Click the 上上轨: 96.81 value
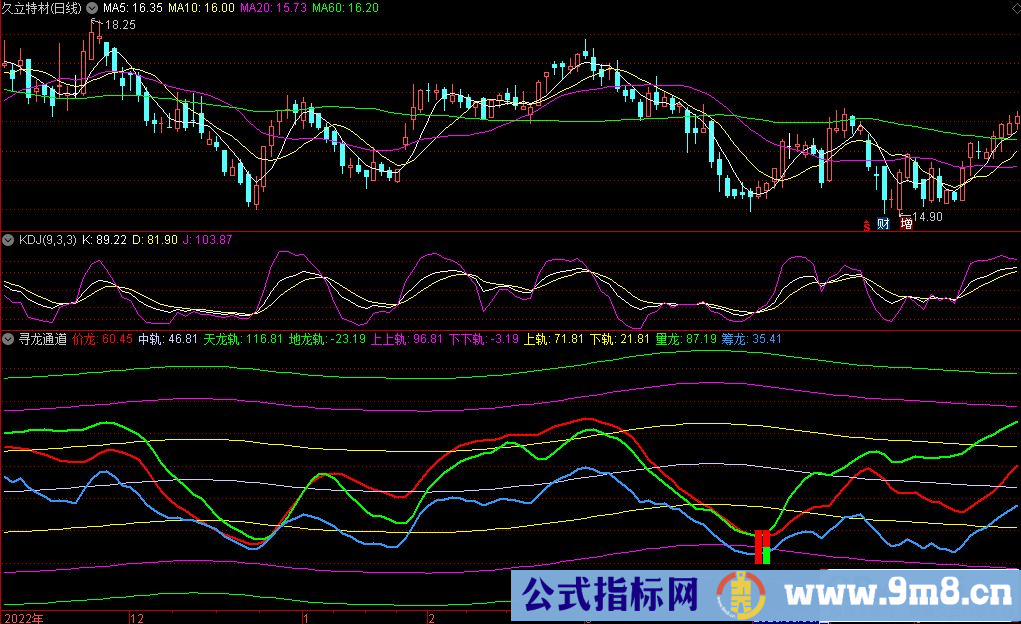This screenshot has height=624, width=1021. (407, 339)
